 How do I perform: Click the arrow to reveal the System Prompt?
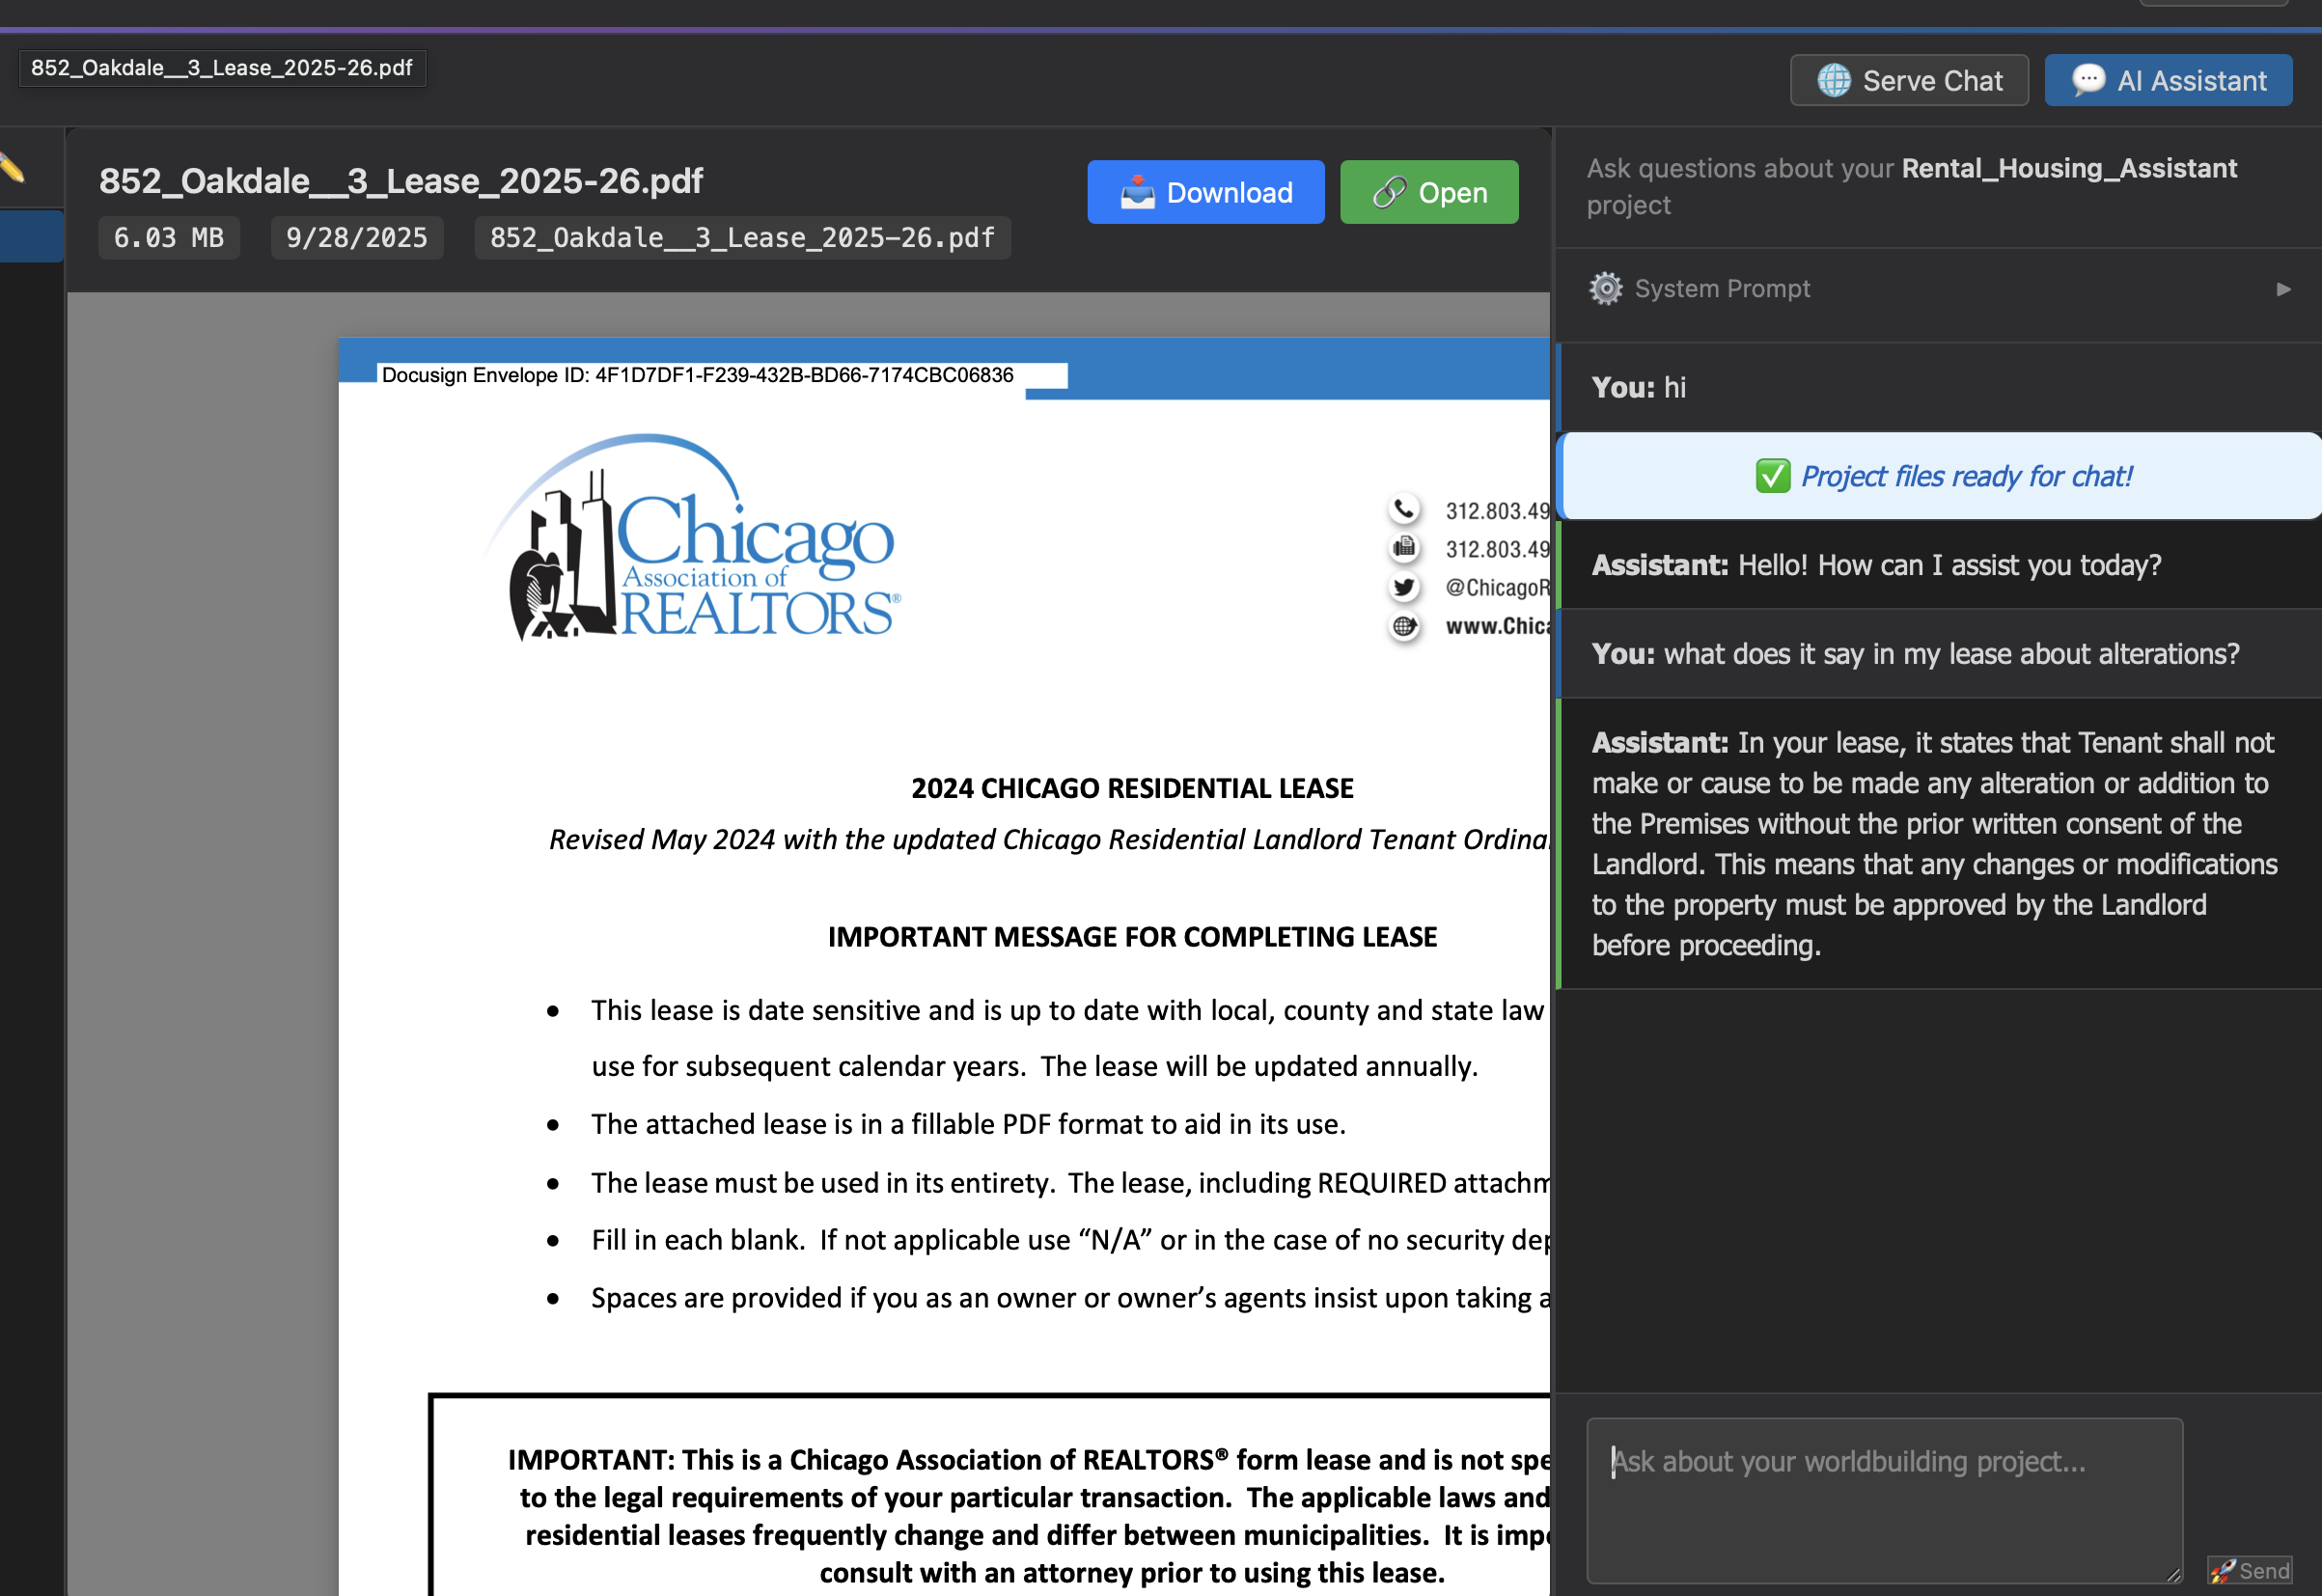[2282, 289]
